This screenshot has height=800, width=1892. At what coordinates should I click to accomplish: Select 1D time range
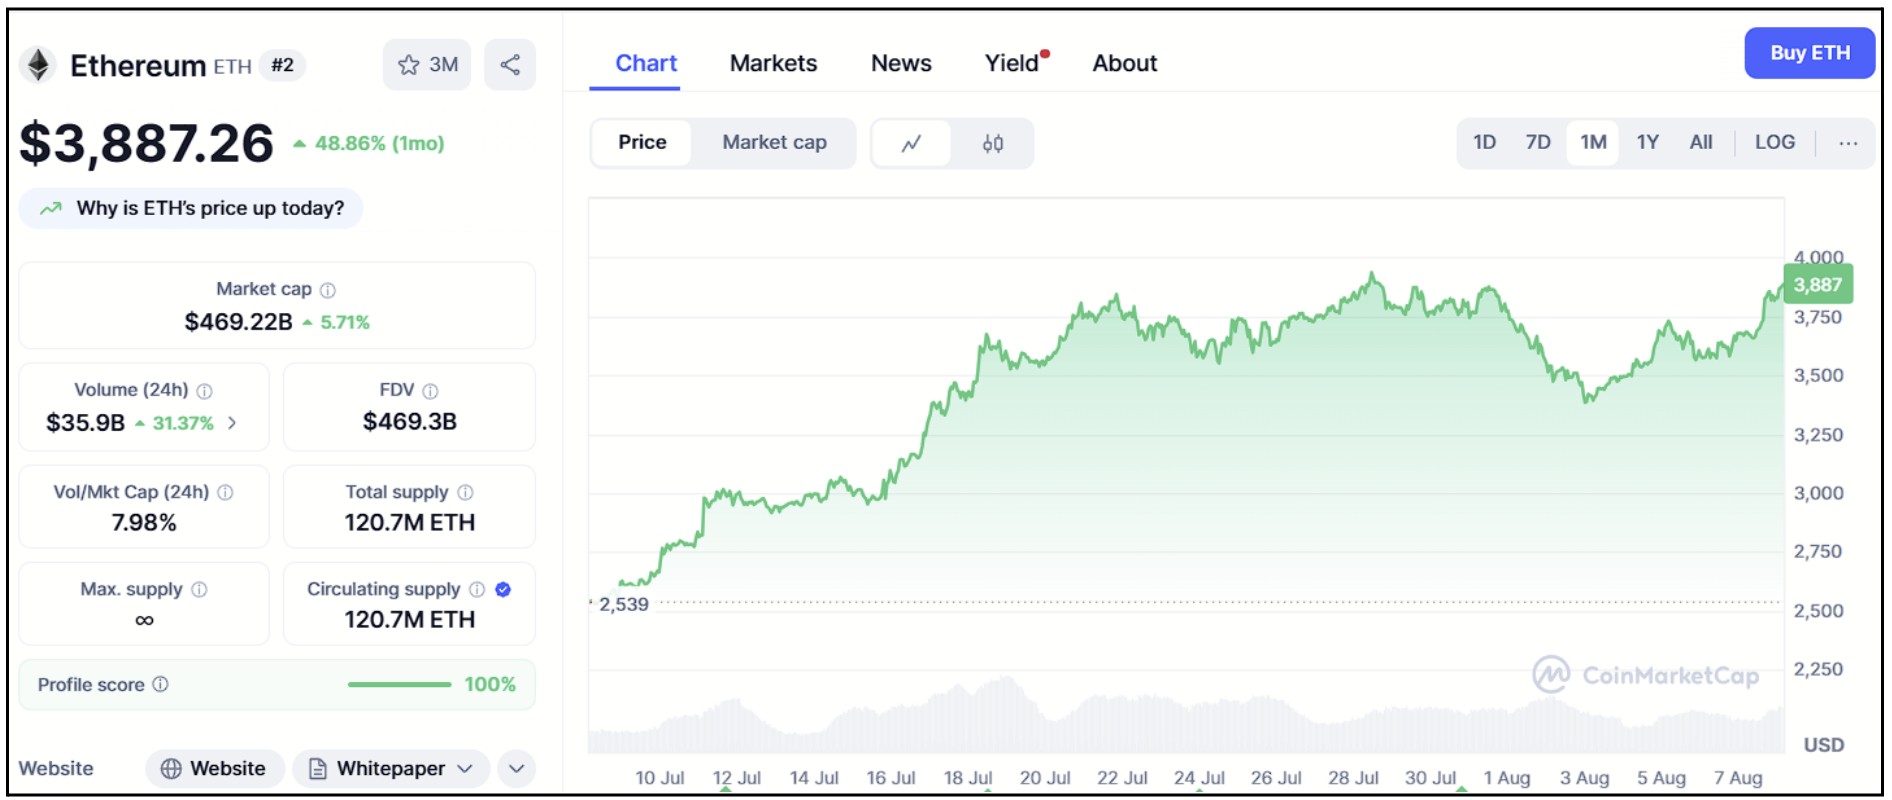pos(1484,142)
